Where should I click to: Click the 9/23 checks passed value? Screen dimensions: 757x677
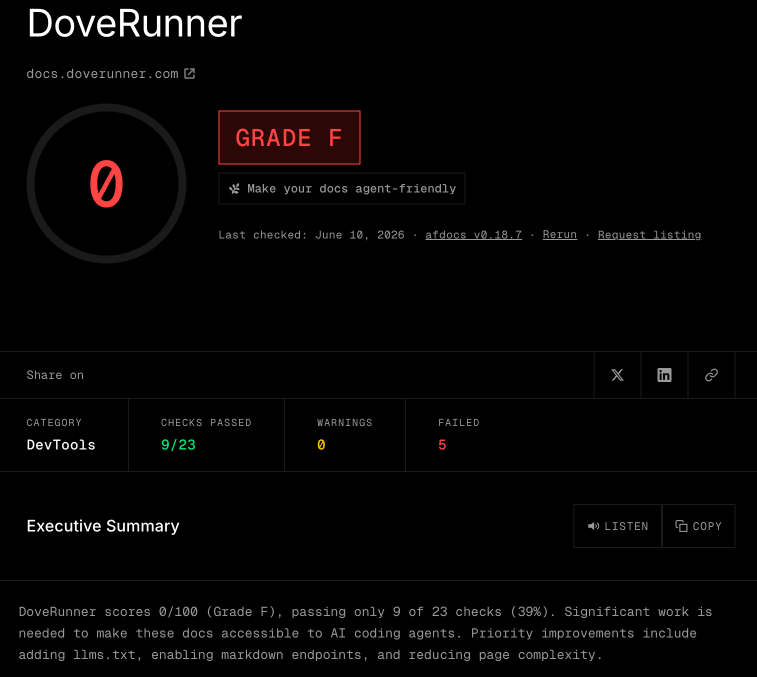tap(178, 445)
